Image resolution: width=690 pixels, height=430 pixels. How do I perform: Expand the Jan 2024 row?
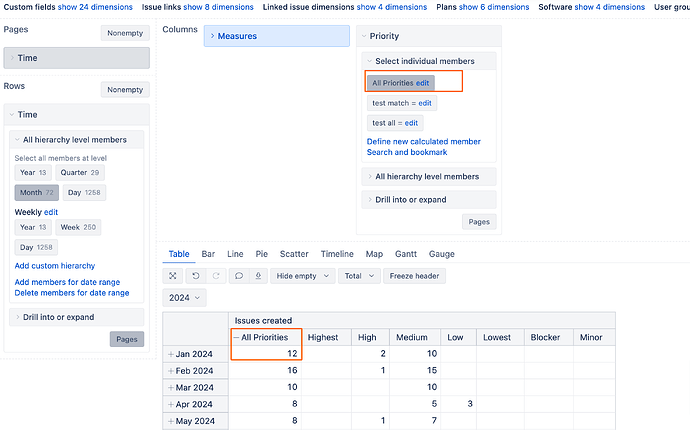tap(171, 354)
